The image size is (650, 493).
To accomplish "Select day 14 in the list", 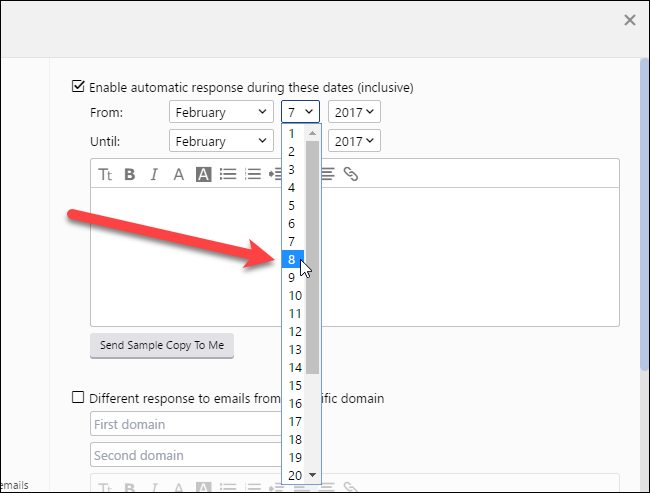I will (293, 367).
